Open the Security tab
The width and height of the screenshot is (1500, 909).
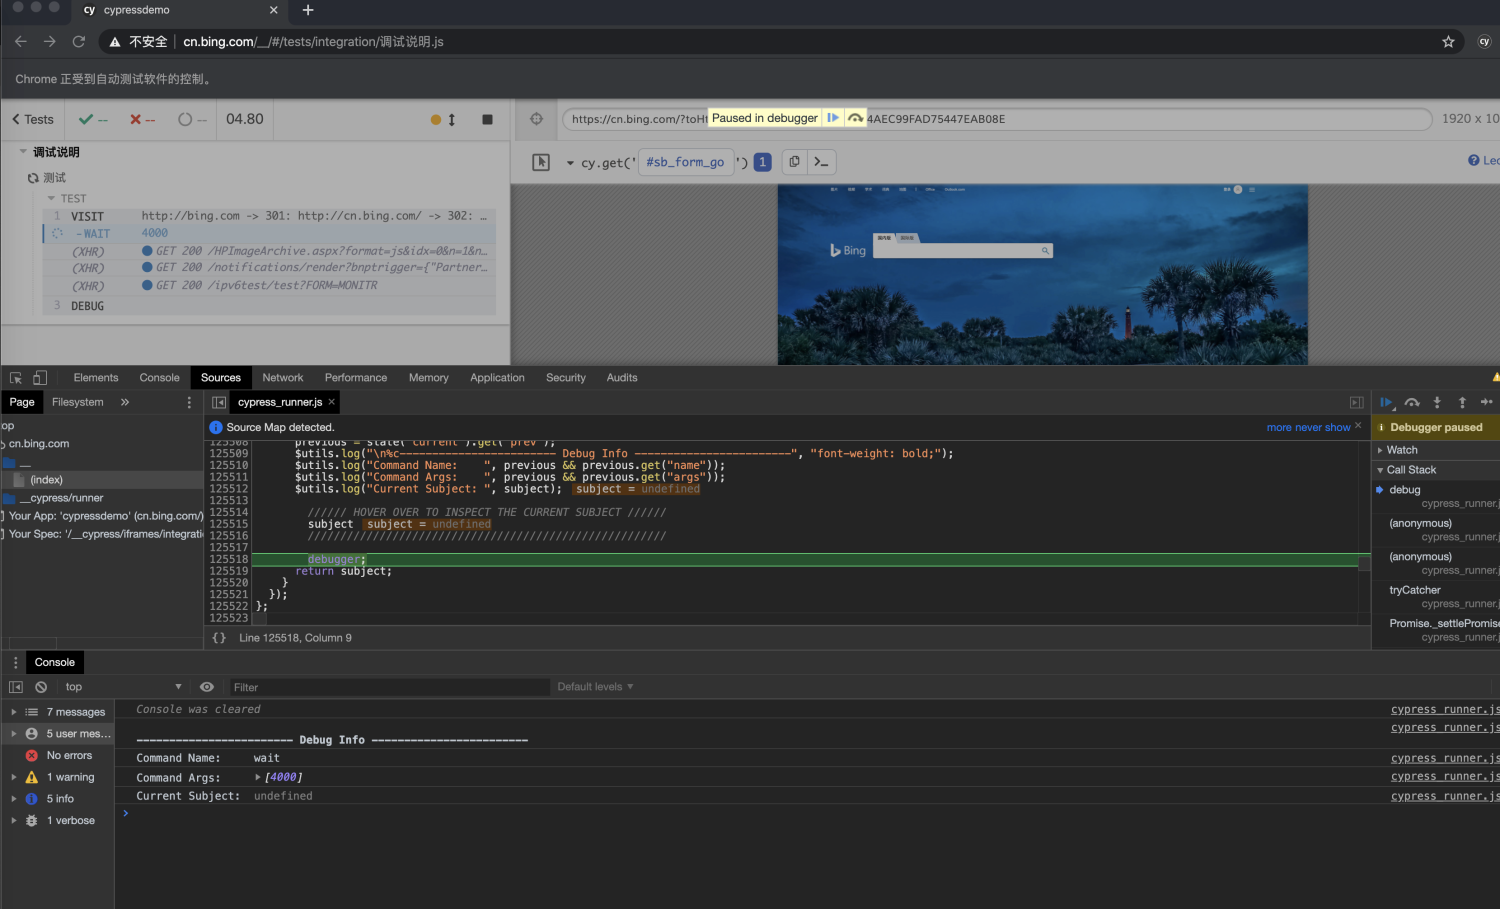coord(566,378)
